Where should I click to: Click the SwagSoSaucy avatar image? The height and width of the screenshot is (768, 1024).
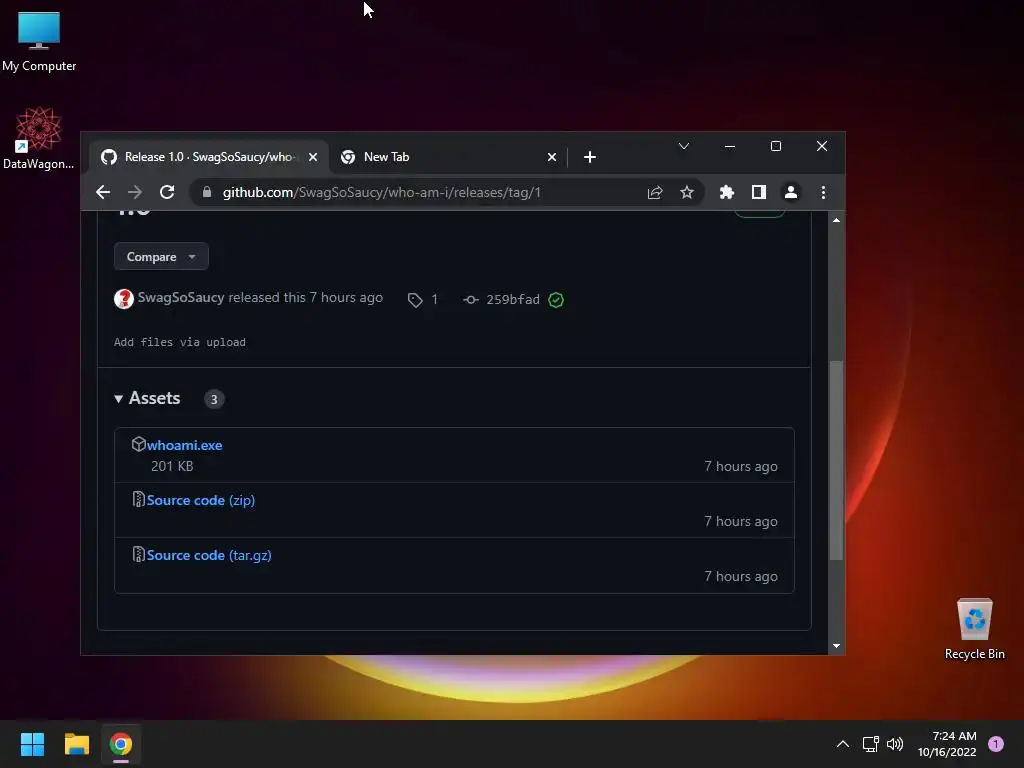click(x=124, y=298)
